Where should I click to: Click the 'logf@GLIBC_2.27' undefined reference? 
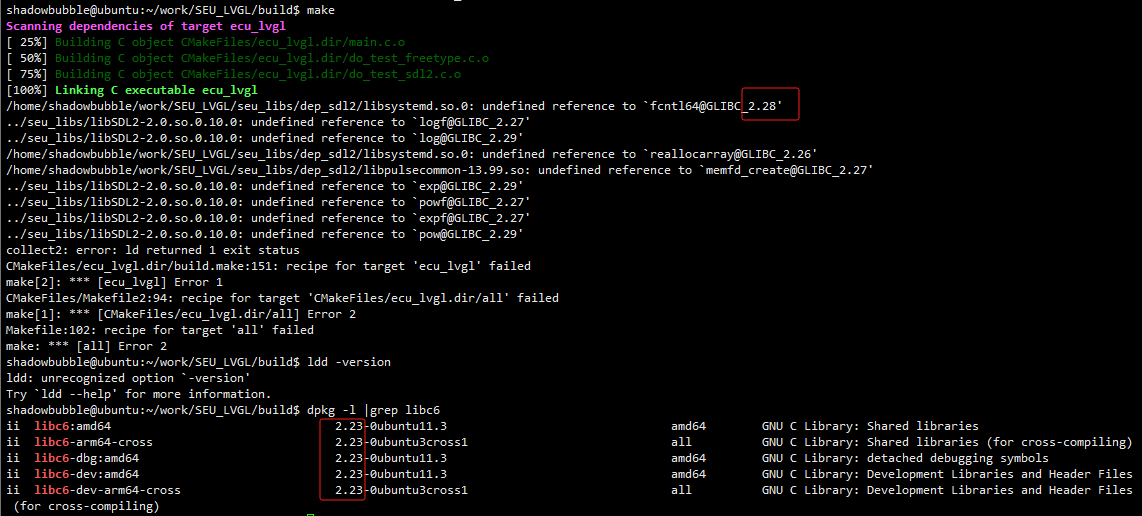coord(470,122)
